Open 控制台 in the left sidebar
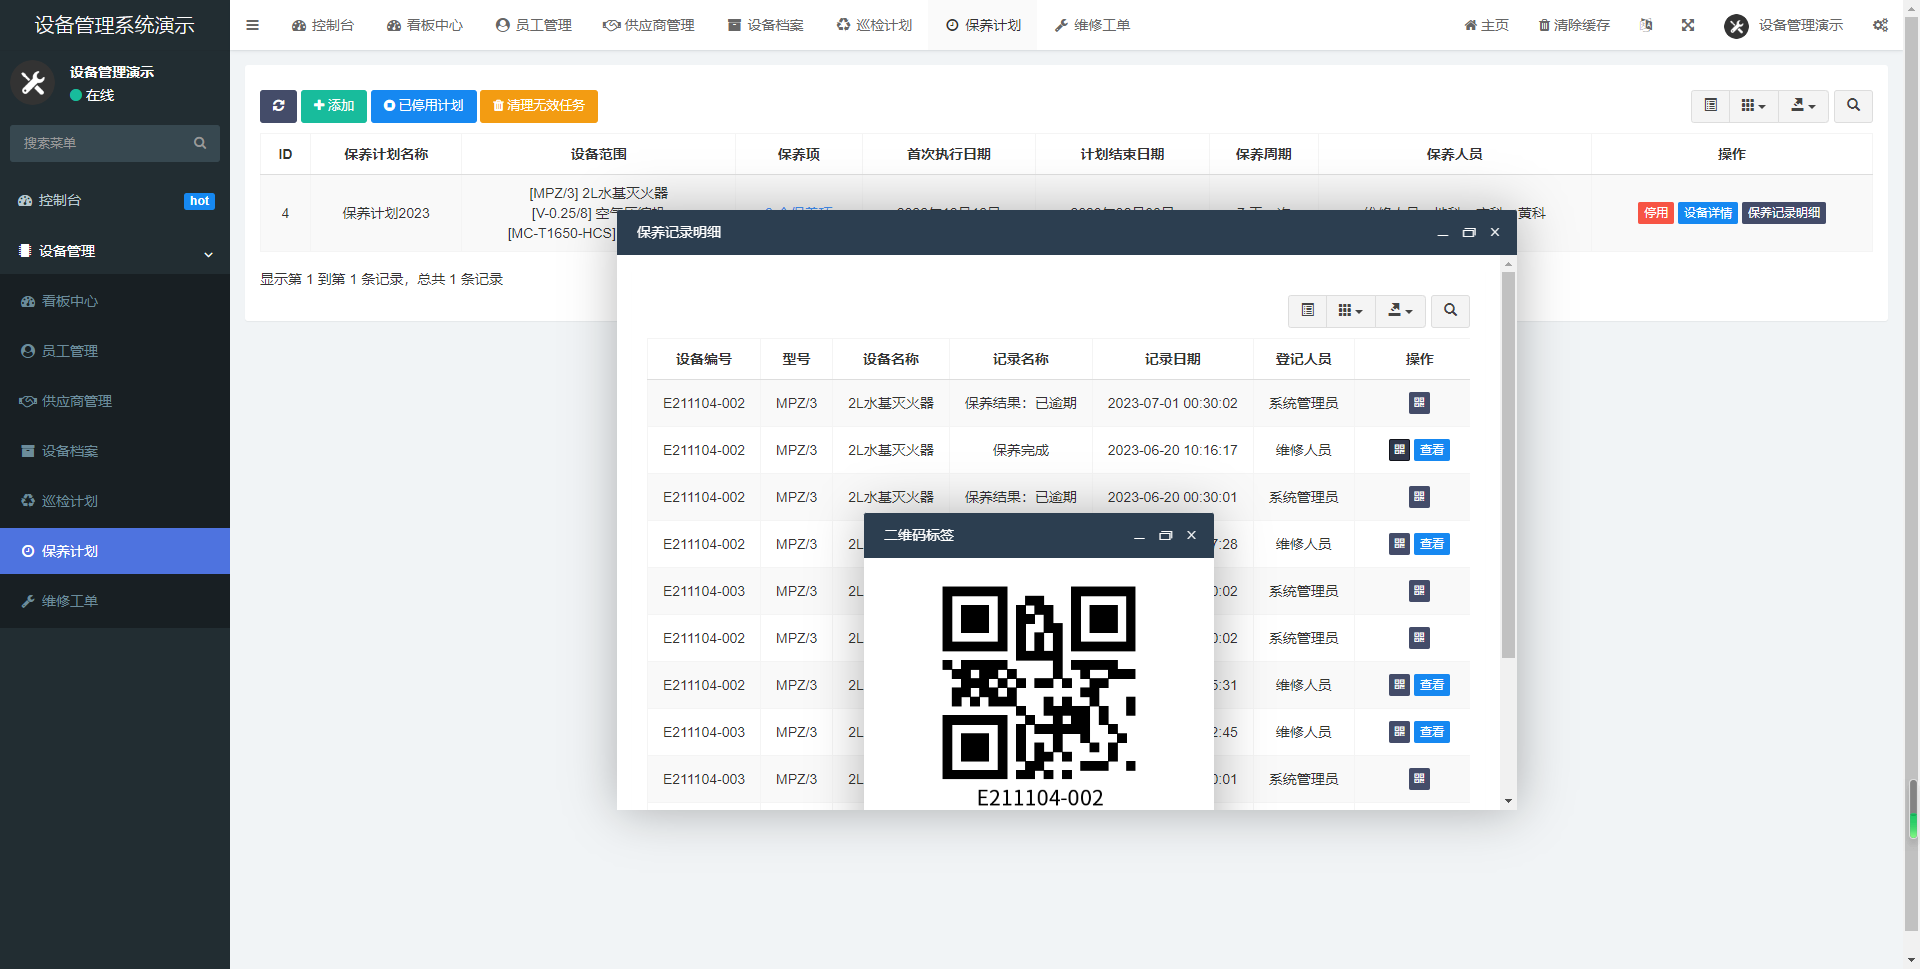The height and width of the screenshot is (969, 1920). click(115, 200)
